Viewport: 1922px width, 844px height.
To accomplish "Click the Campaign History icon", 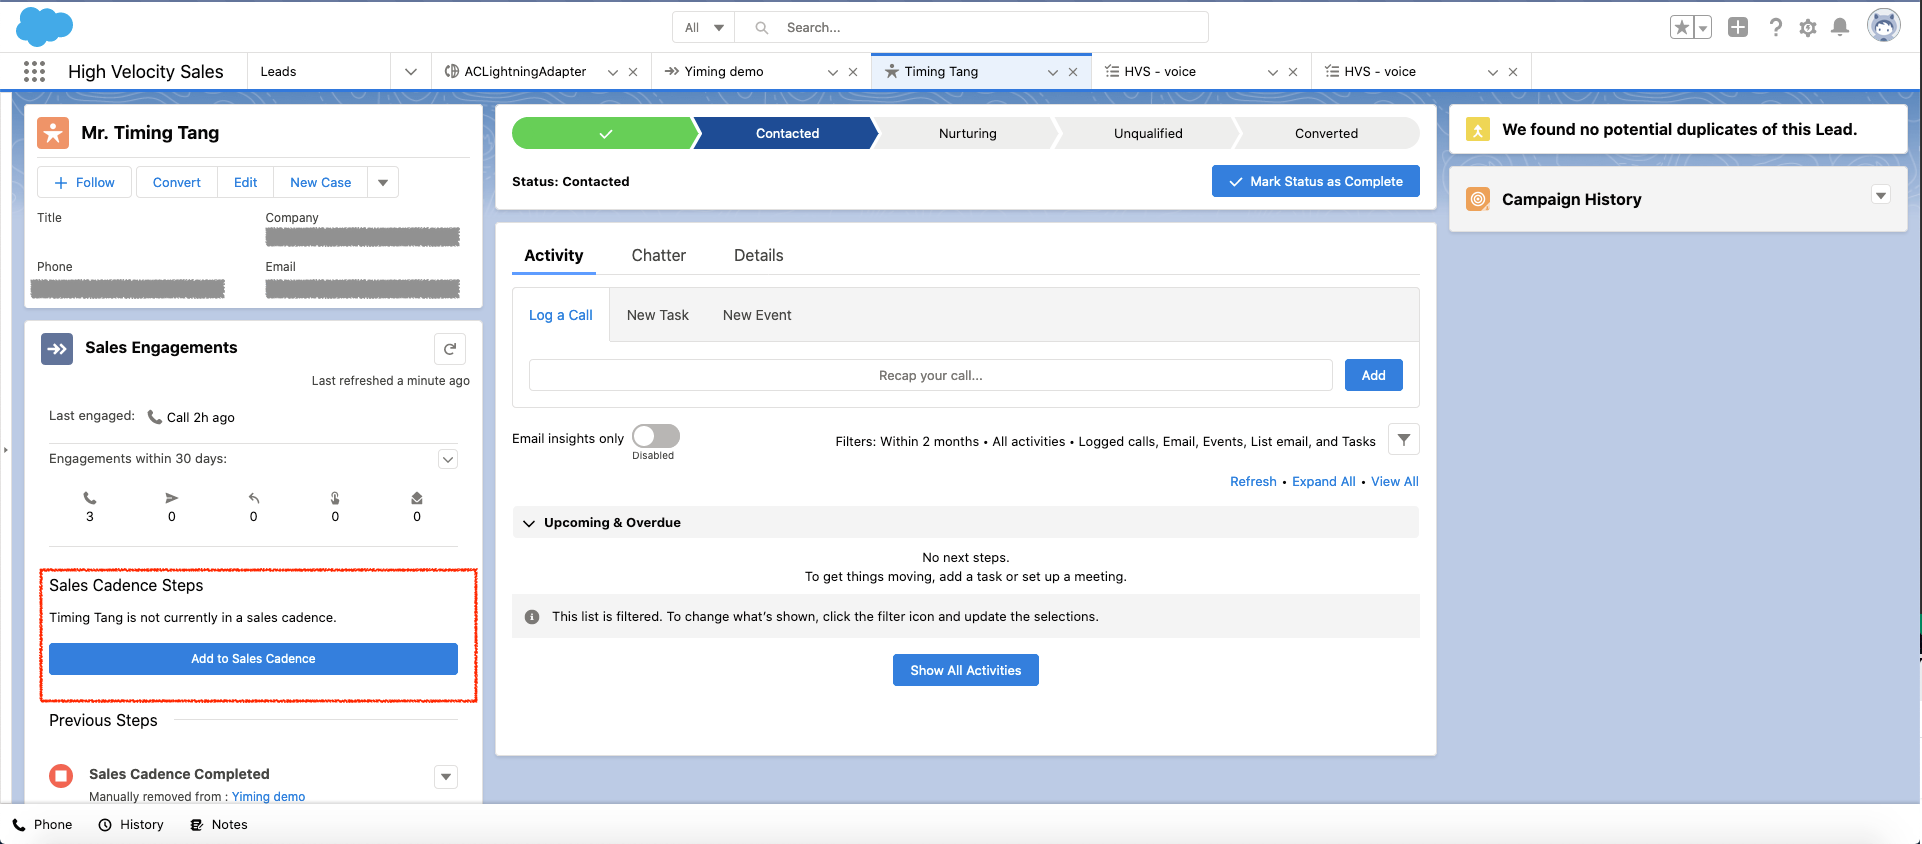I will (1478, 199).
